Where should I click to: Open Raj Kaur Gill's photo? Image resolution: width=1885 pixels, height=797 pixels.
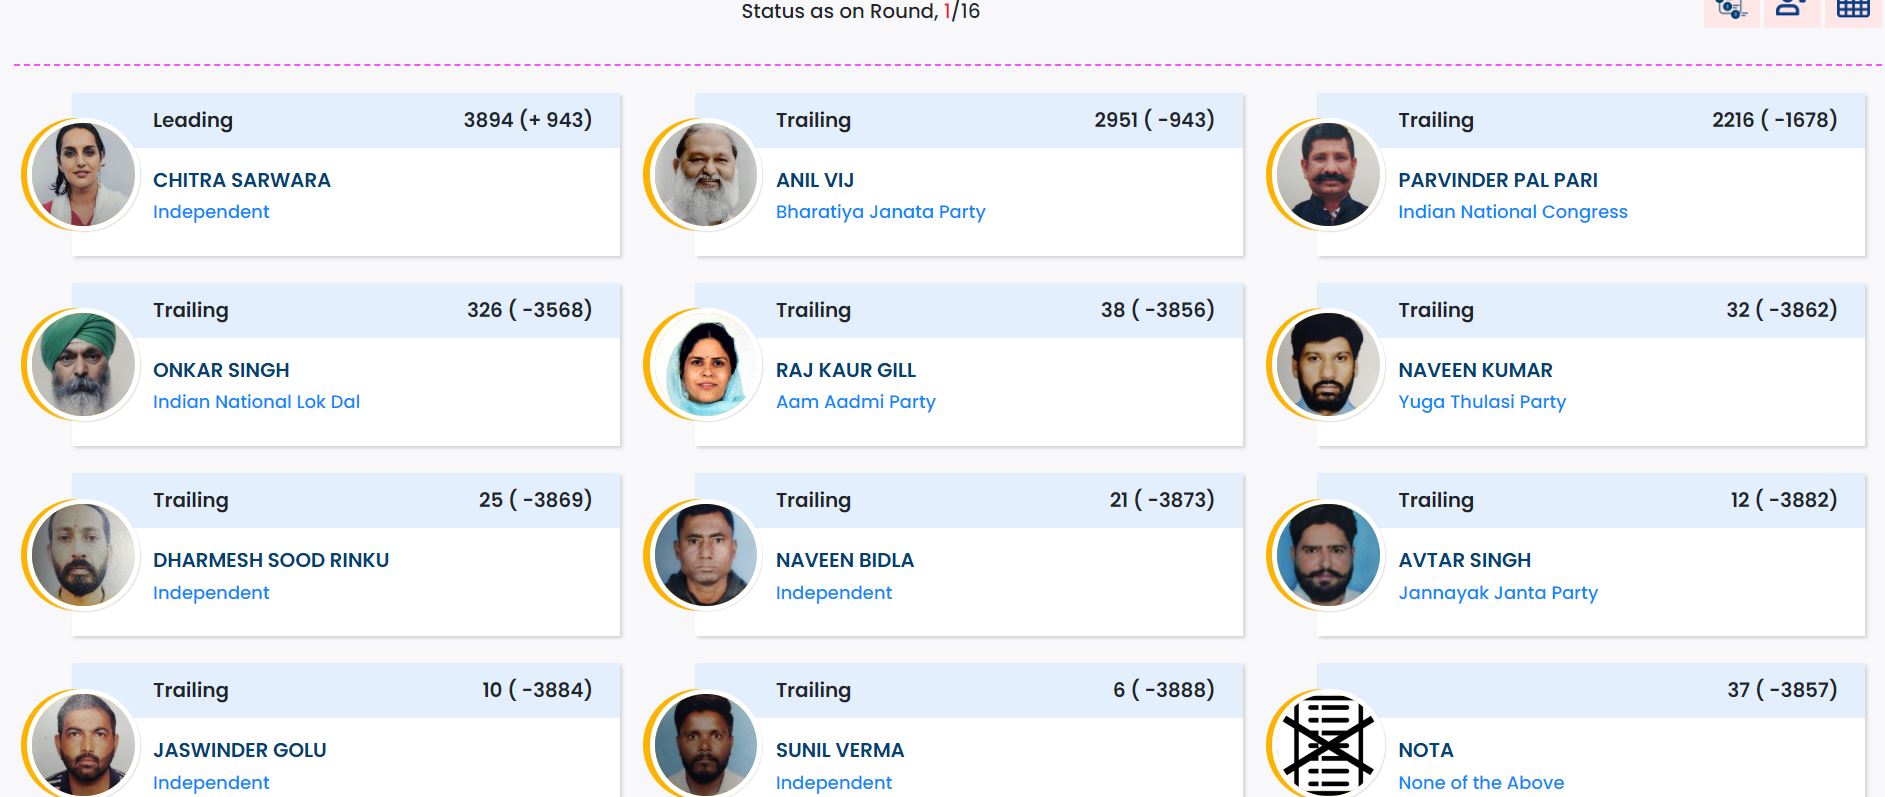(x=706, y=365)
